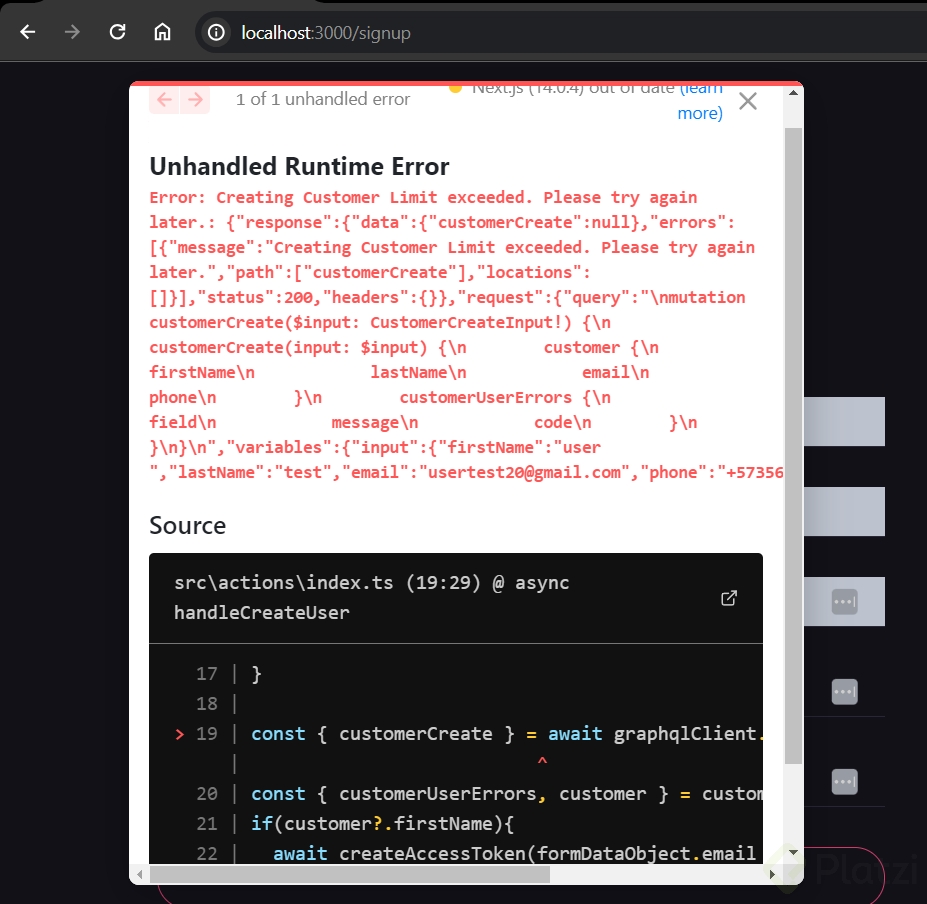Click the horizontal scrollbar thumb
Image resolution: width=927 pixels, height=904 pixels.
click(350, 874)
